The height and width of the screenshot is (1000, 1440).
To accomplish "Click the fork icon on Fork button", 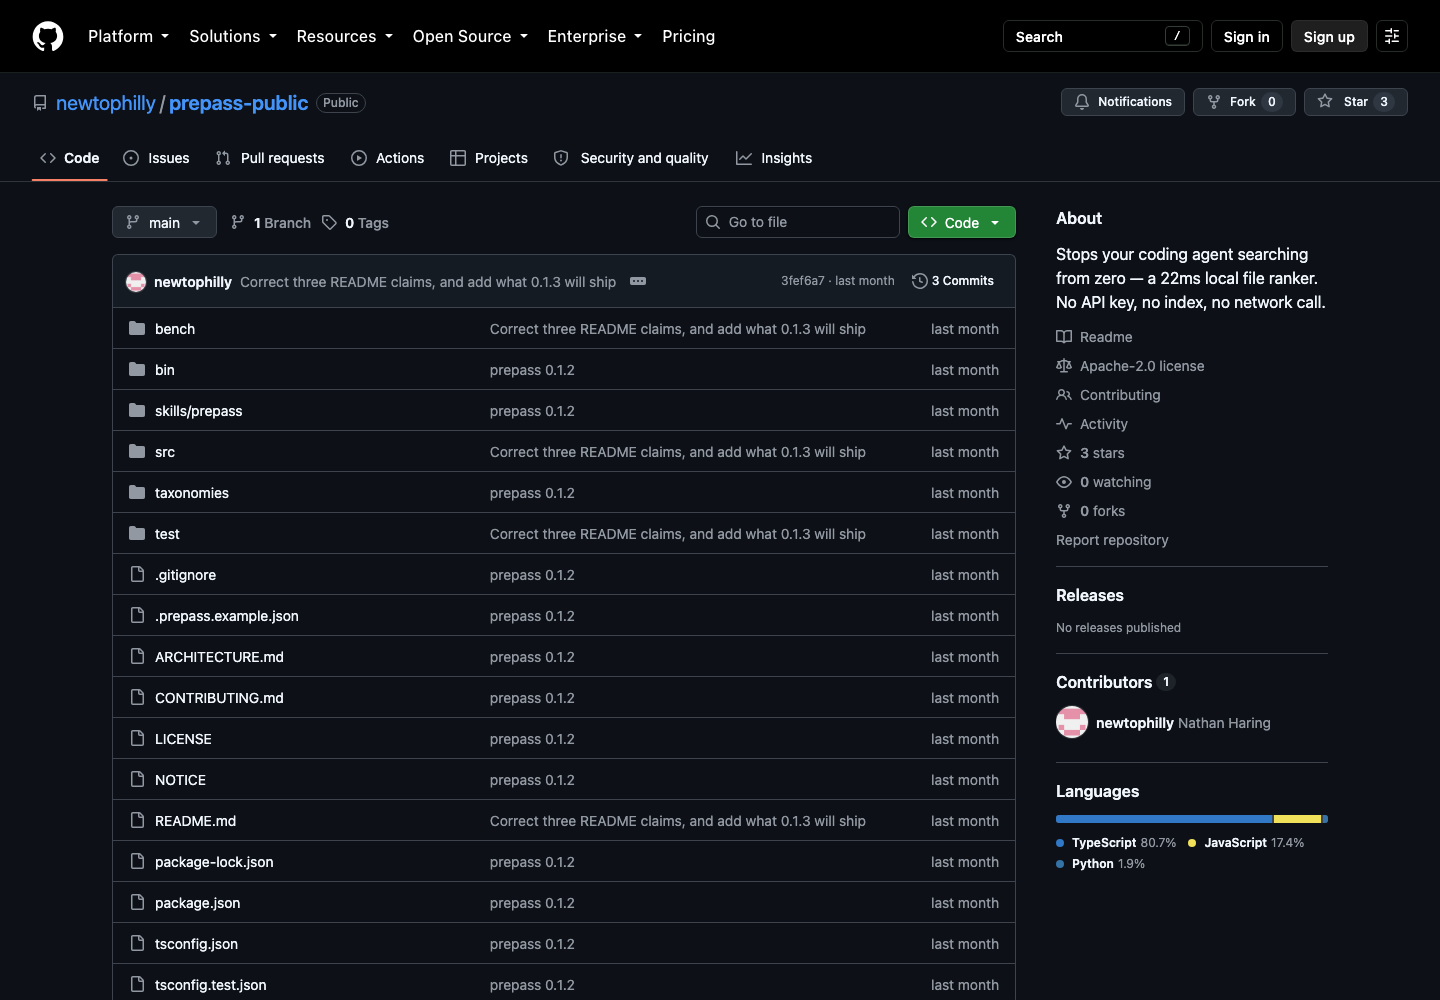I will click(x=1214, y=102).
